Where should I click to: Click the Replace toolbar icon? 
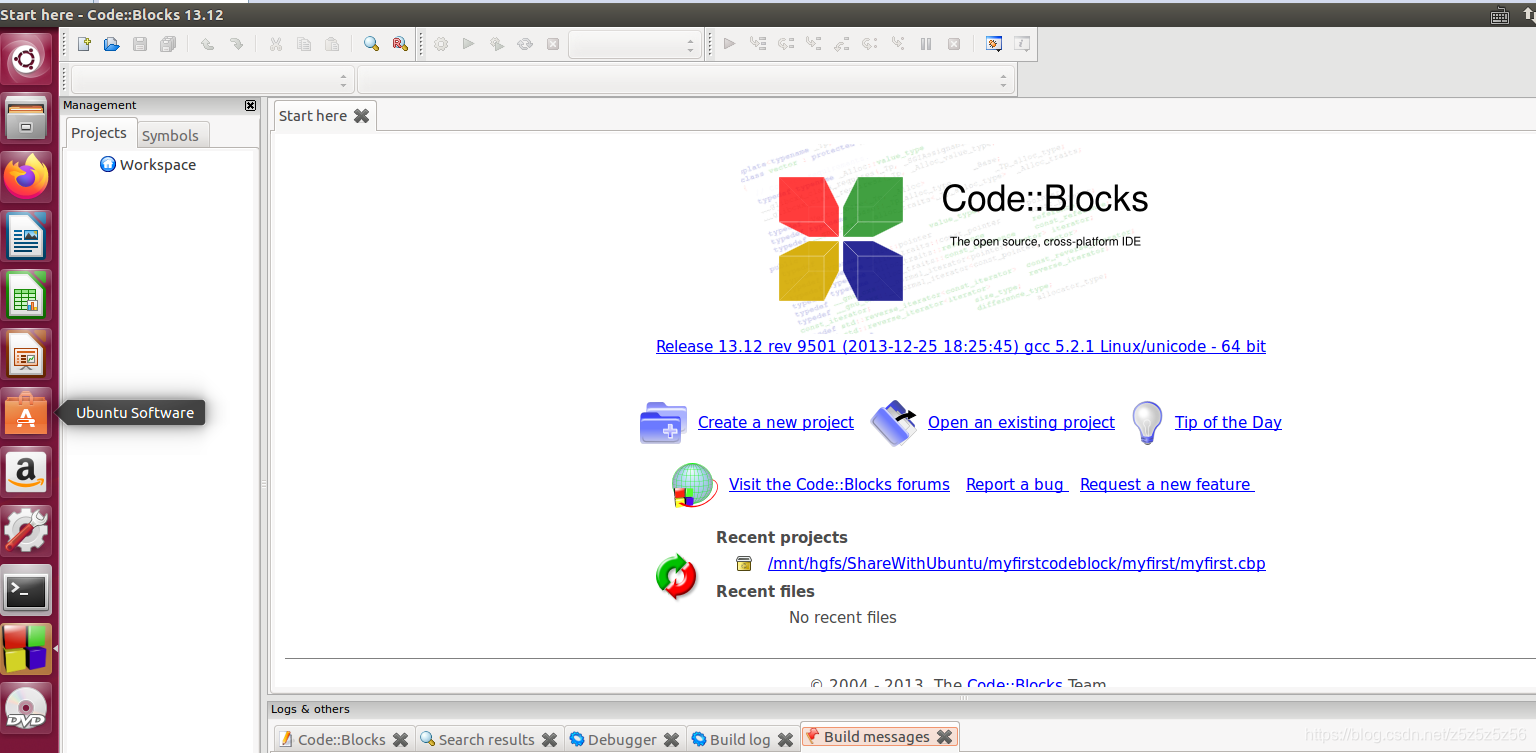(x=400, y=44)
